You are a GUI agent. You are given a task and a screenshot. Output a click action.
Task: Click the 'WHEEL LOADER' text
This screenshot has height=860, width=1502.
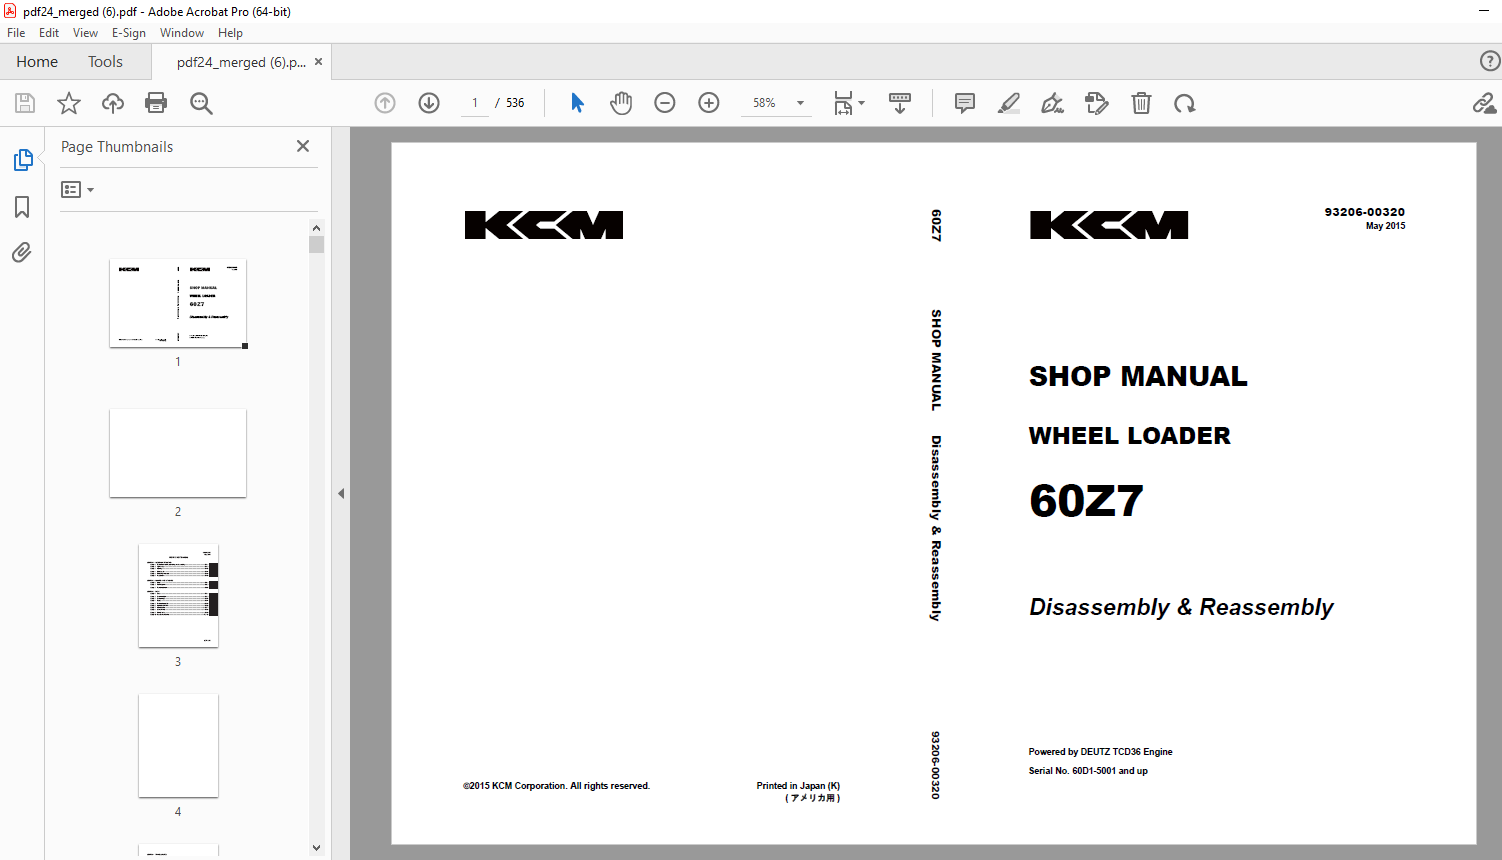click(1129, 436)
